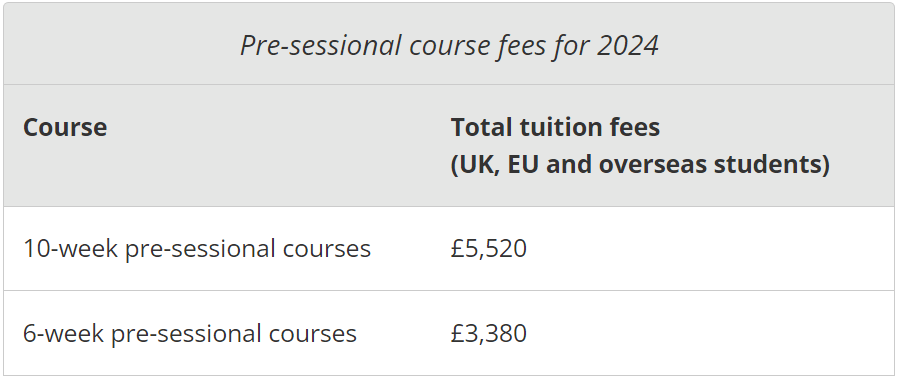Click 10-week at start of first row
Image resolution: width=901 pixels, height=381 pixels.
[x=70, y=249]
